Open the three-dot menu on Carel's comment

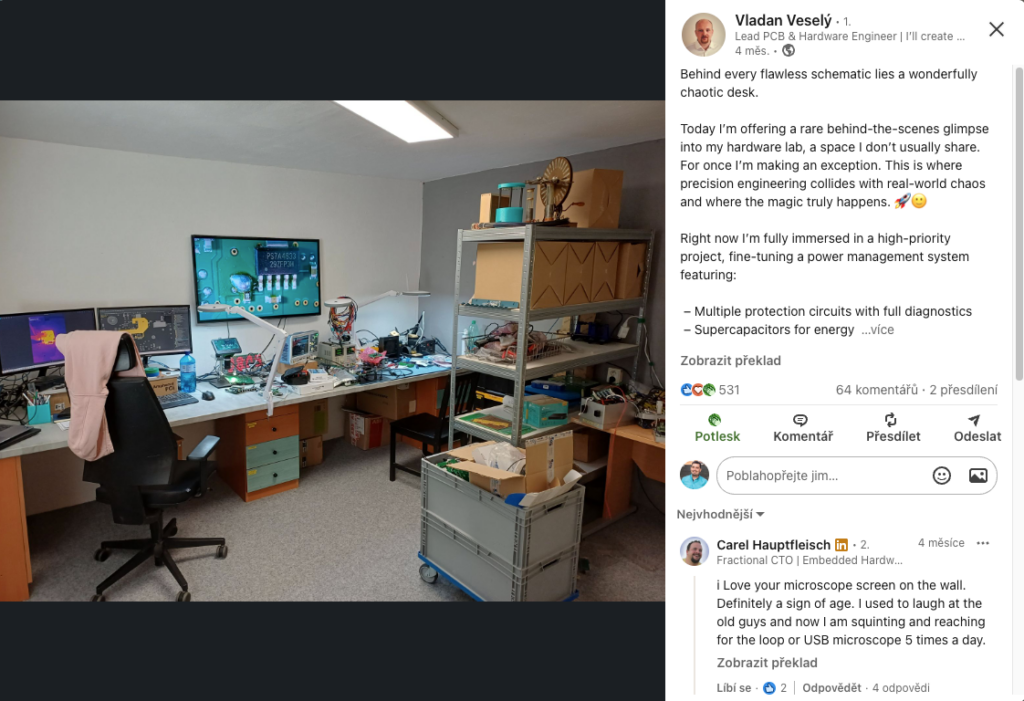983,543
